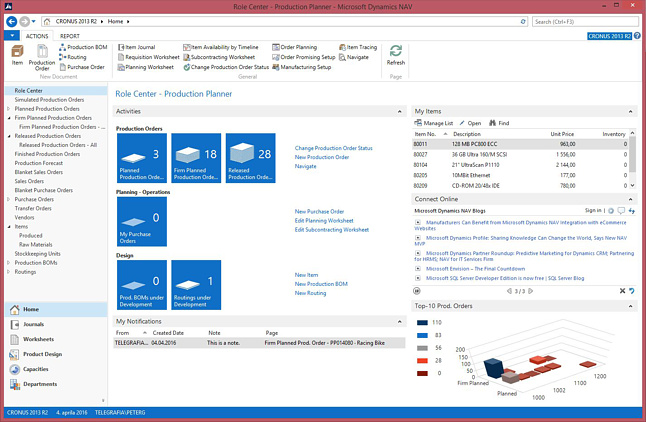Expand Planned Production Orders tree node

coord(9,109)
